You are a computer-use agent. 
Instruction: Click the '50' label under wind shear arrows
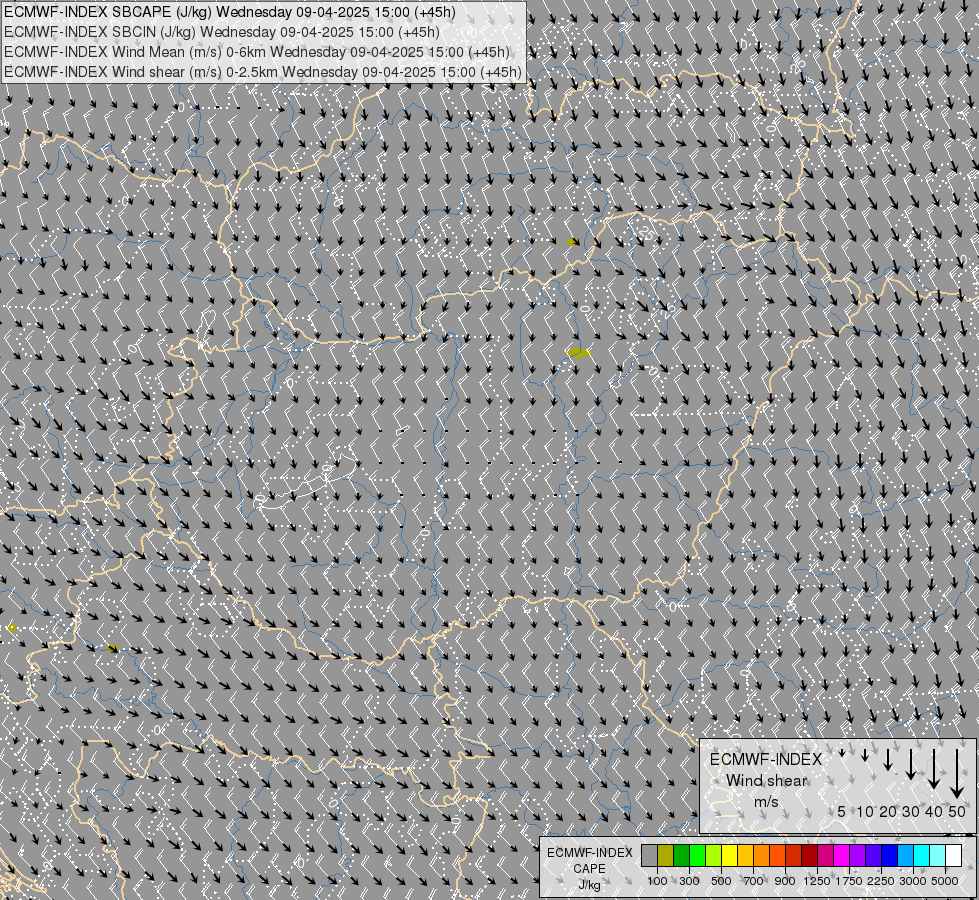pyautogui.click(x=957, y=811)
